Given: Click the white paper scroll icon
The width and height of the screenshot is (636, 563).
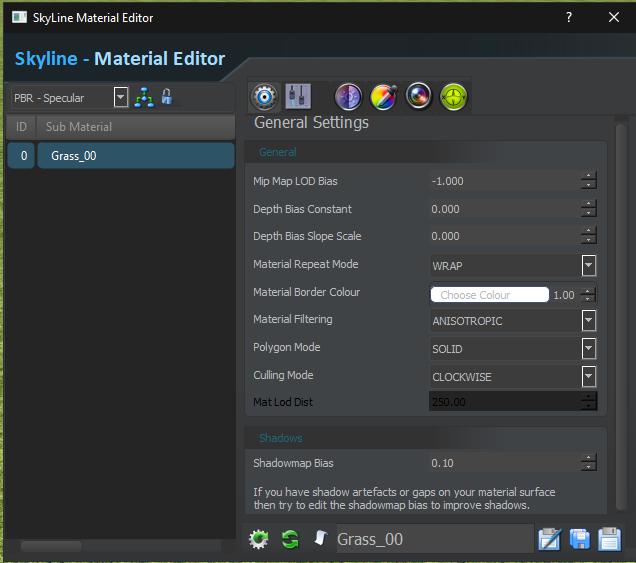Looking at the screenshot, I should click(x=320, y=538).
